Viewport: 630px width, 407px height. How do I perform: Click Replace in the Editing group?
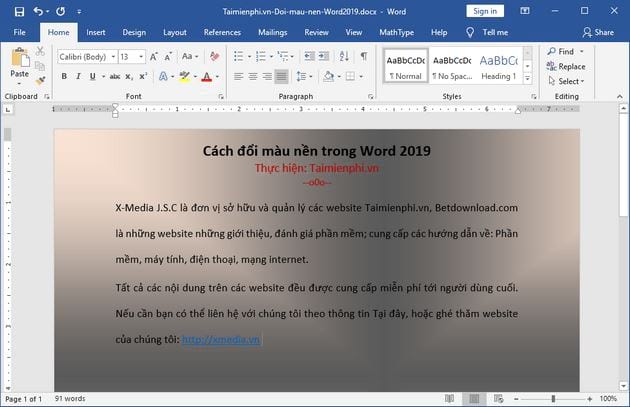coord(566,66)
